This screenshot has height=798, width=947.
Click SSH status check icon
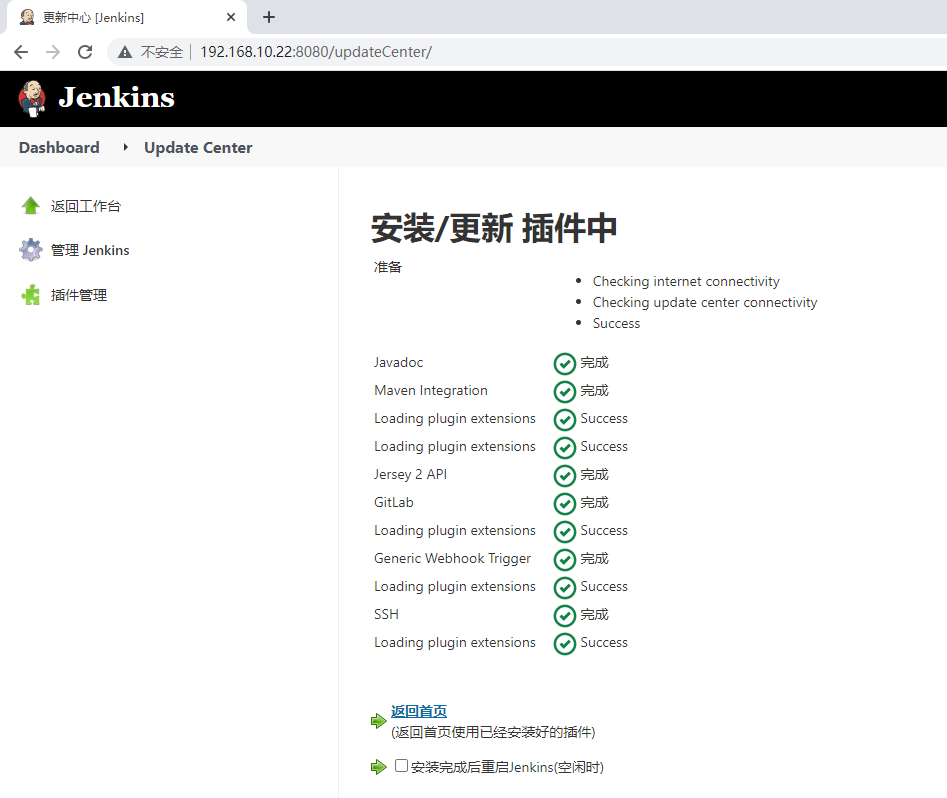[565, 616]
